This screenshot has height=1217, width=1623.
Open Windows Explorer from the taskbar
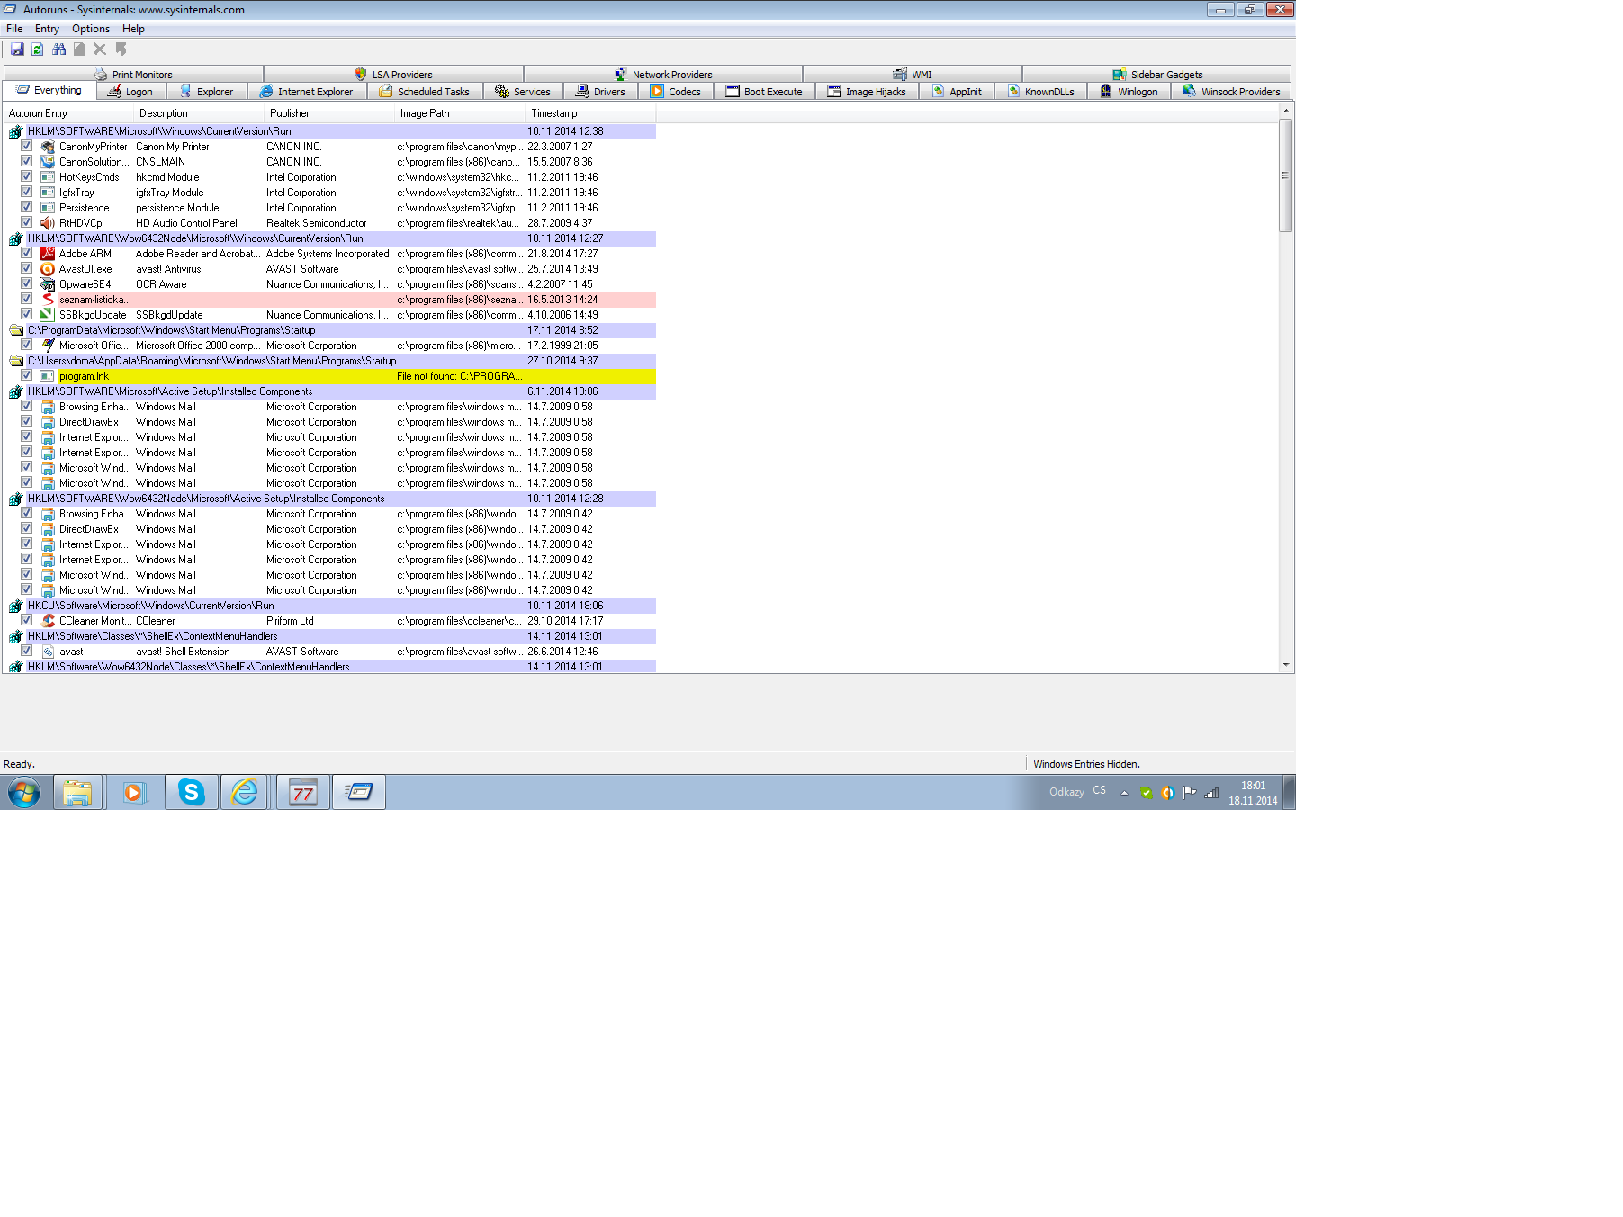tap(77, 793)
